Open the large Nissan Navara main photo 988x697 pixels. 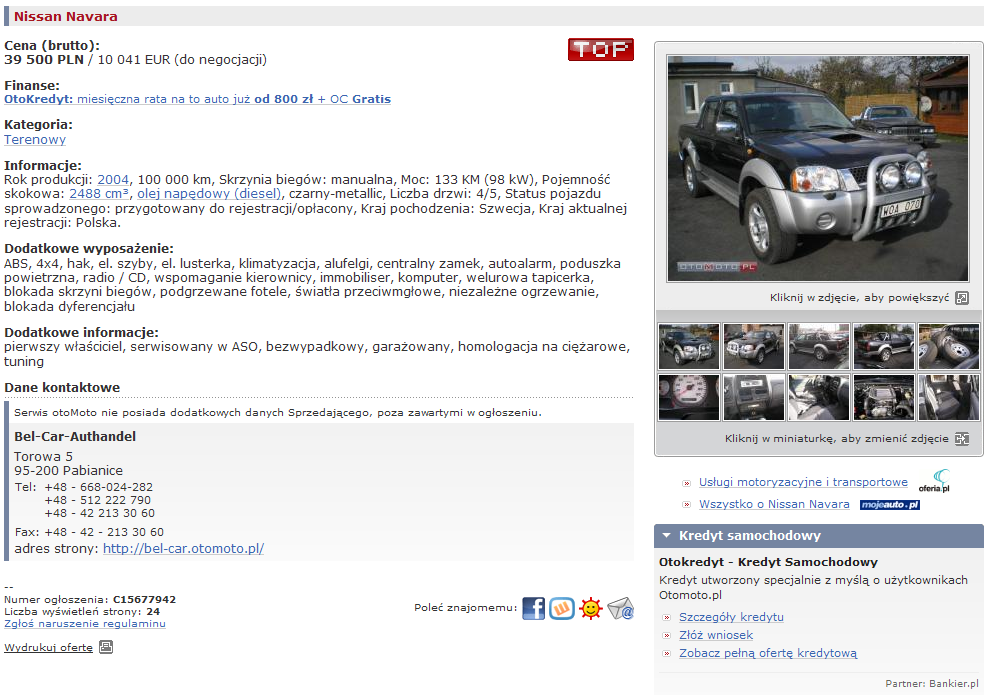(818, 168)
